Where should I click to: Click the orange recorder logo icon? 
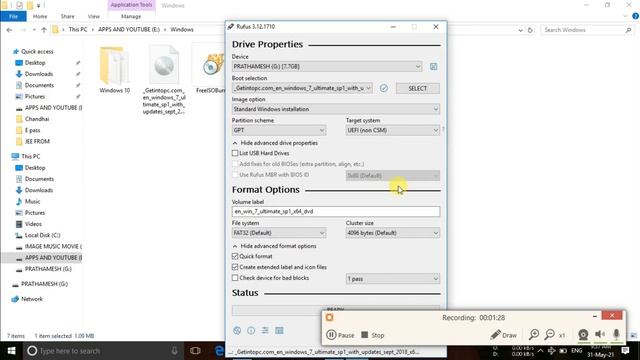(x=329, y=317)
